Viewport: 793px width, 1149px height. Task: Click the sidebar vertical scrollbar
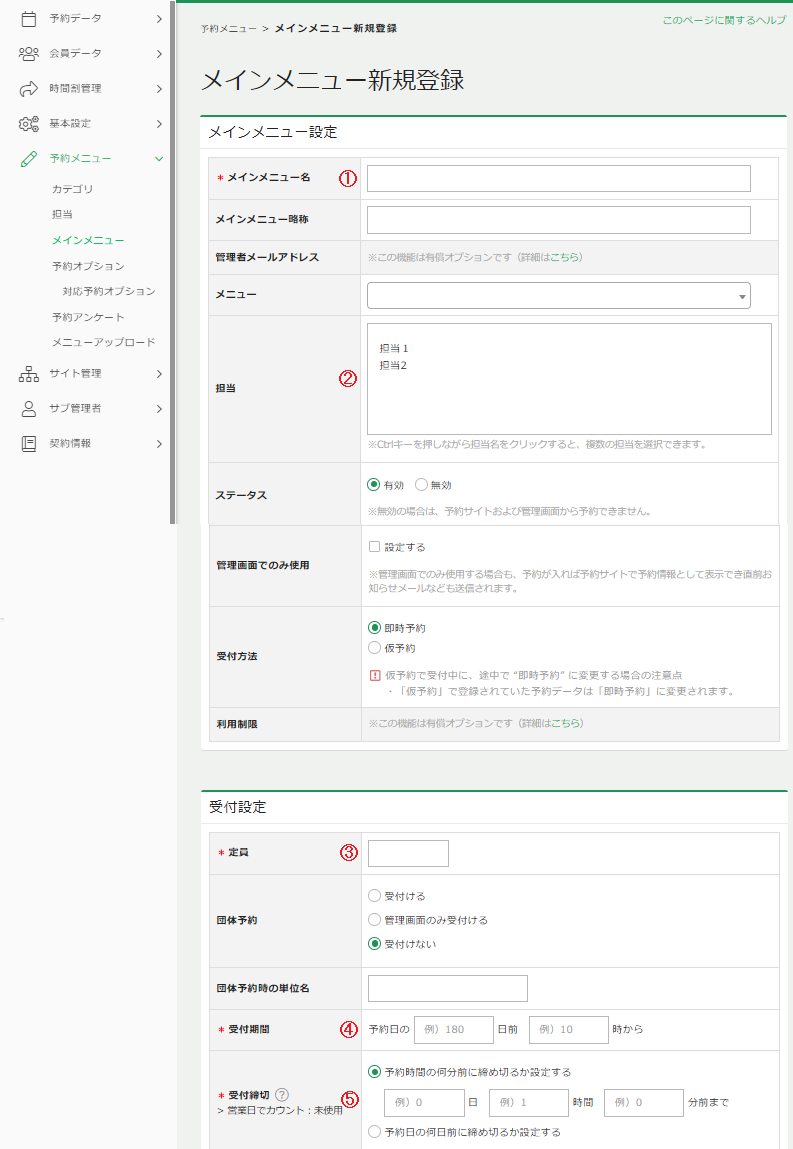[173, 262]
